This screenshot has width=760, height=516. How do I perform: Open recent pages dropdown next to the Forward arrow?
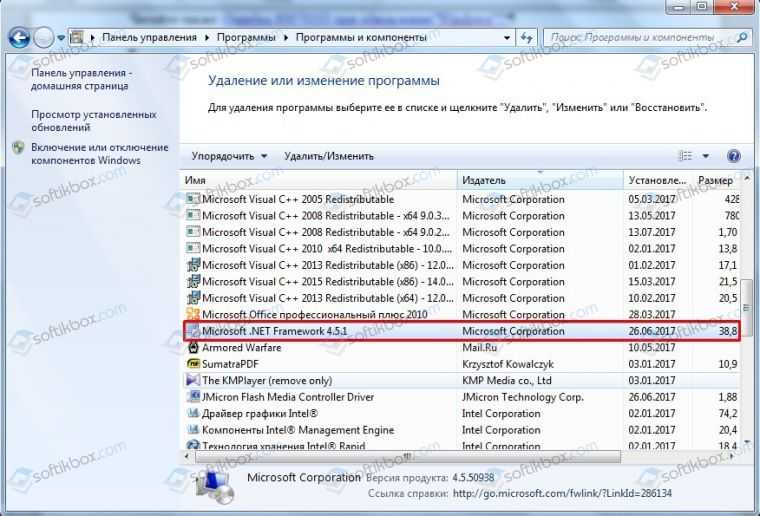coord(61,38)
